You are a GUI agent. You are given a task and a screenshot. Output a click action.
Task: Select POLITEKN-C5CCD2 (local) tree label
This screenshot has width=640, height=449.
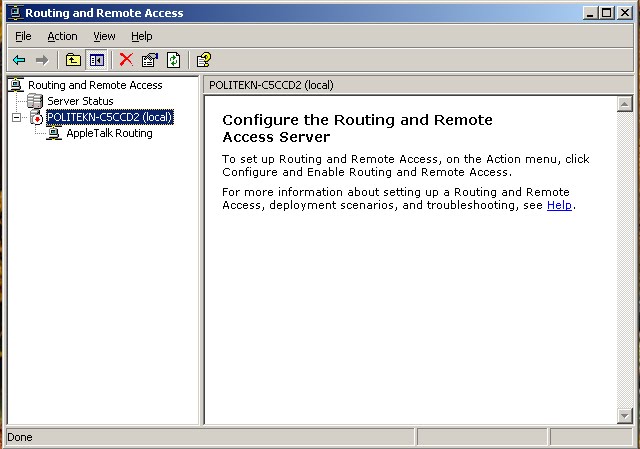[110, 117]
